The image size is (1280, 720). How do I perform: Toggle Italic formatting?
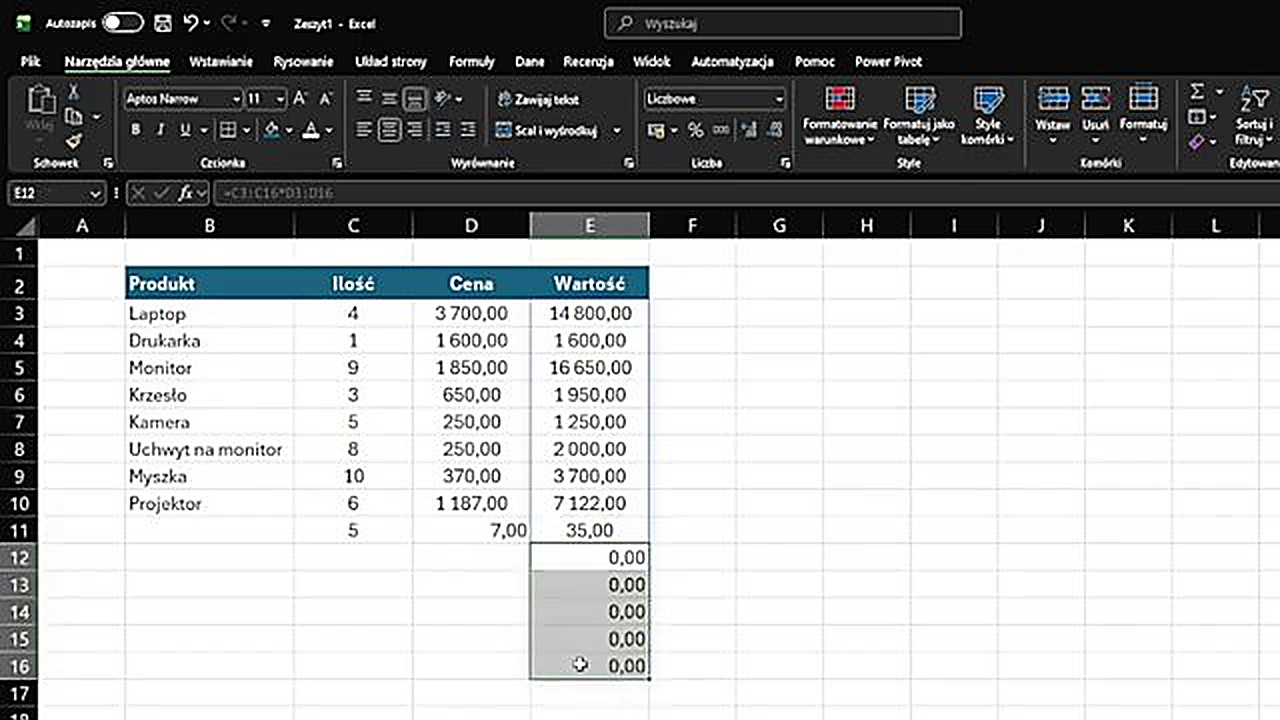[x=160, y=130]
